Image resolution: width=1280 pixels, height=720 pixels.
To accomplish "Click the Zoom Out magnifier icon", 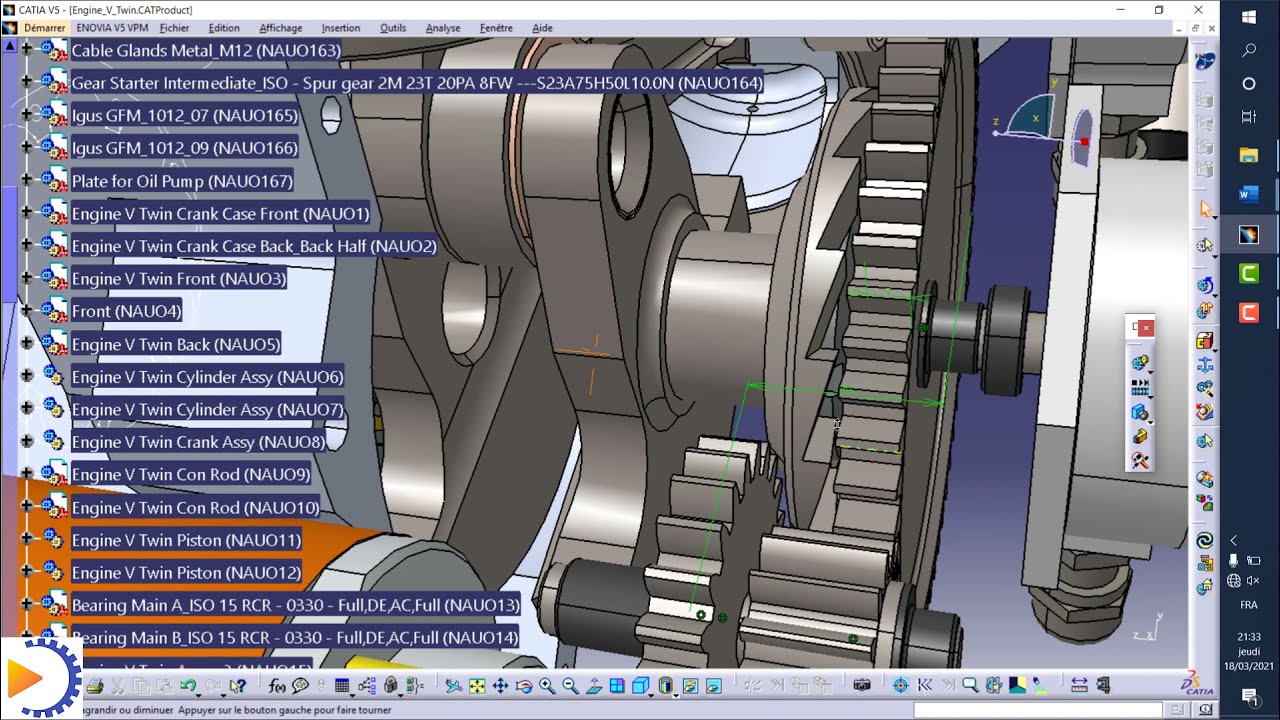I will (570, 686).
